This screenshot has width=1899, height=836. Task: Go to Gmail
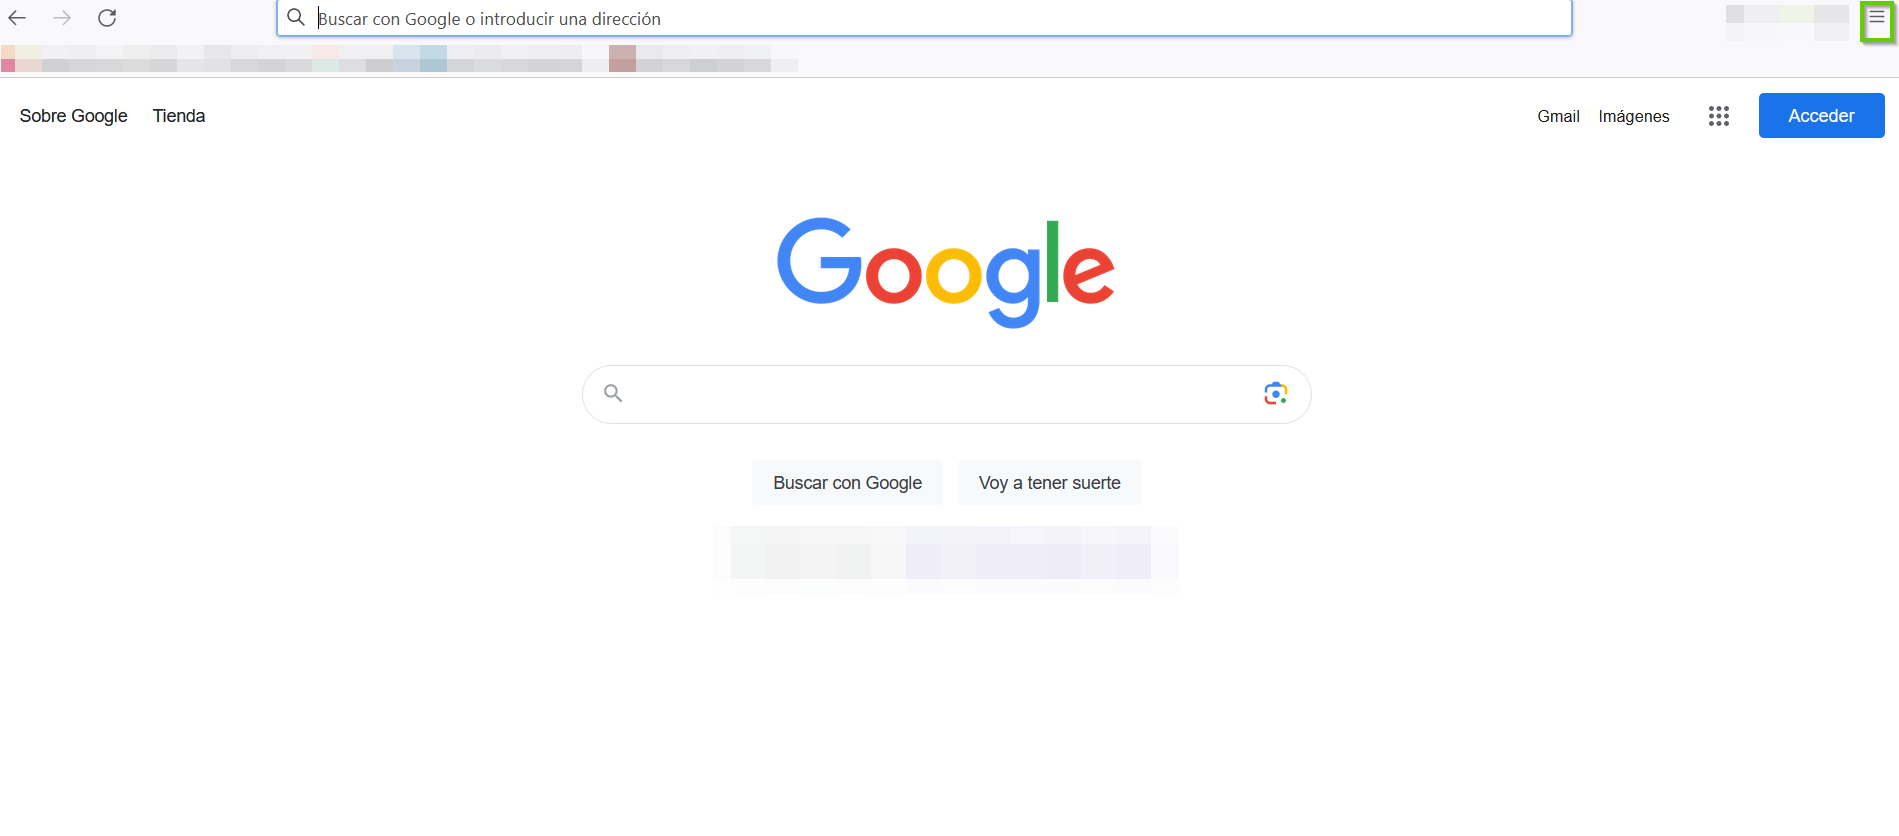(1558, 116)
